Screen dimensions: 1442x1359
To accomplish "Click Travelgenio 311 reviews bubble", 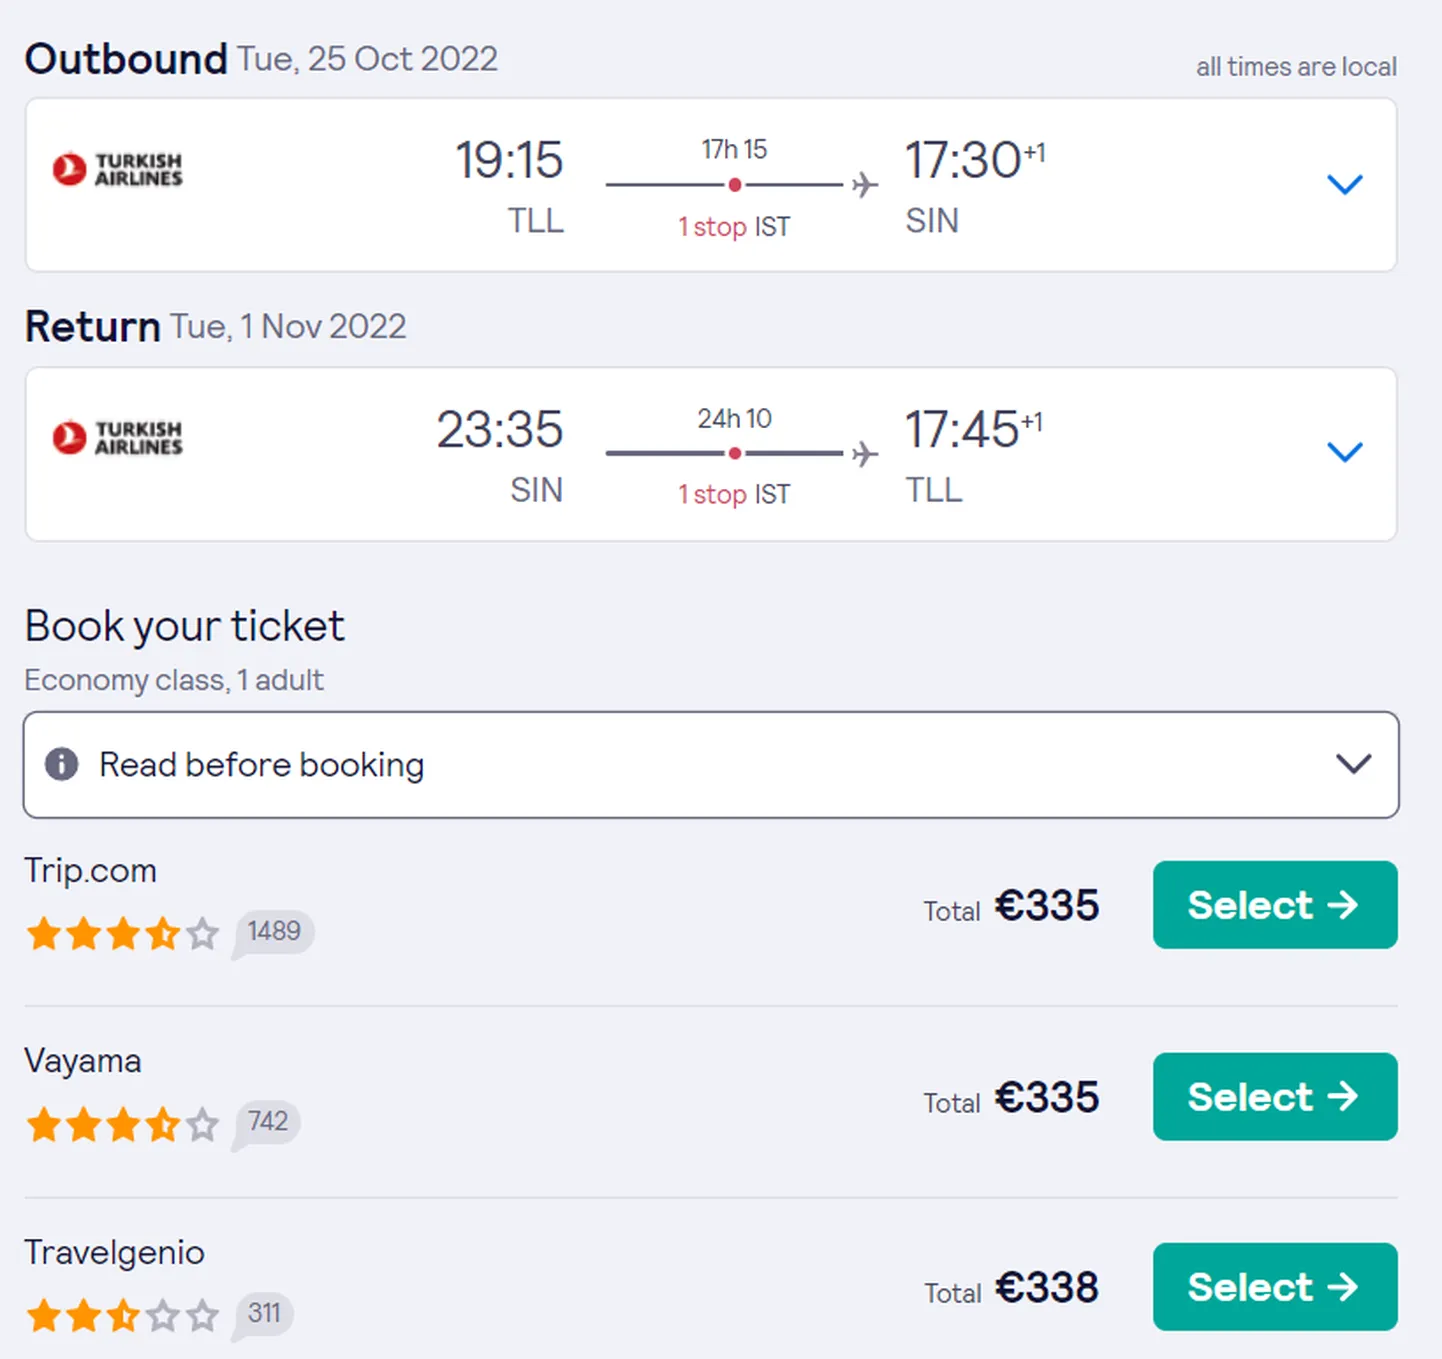I will click(263, 1315).
